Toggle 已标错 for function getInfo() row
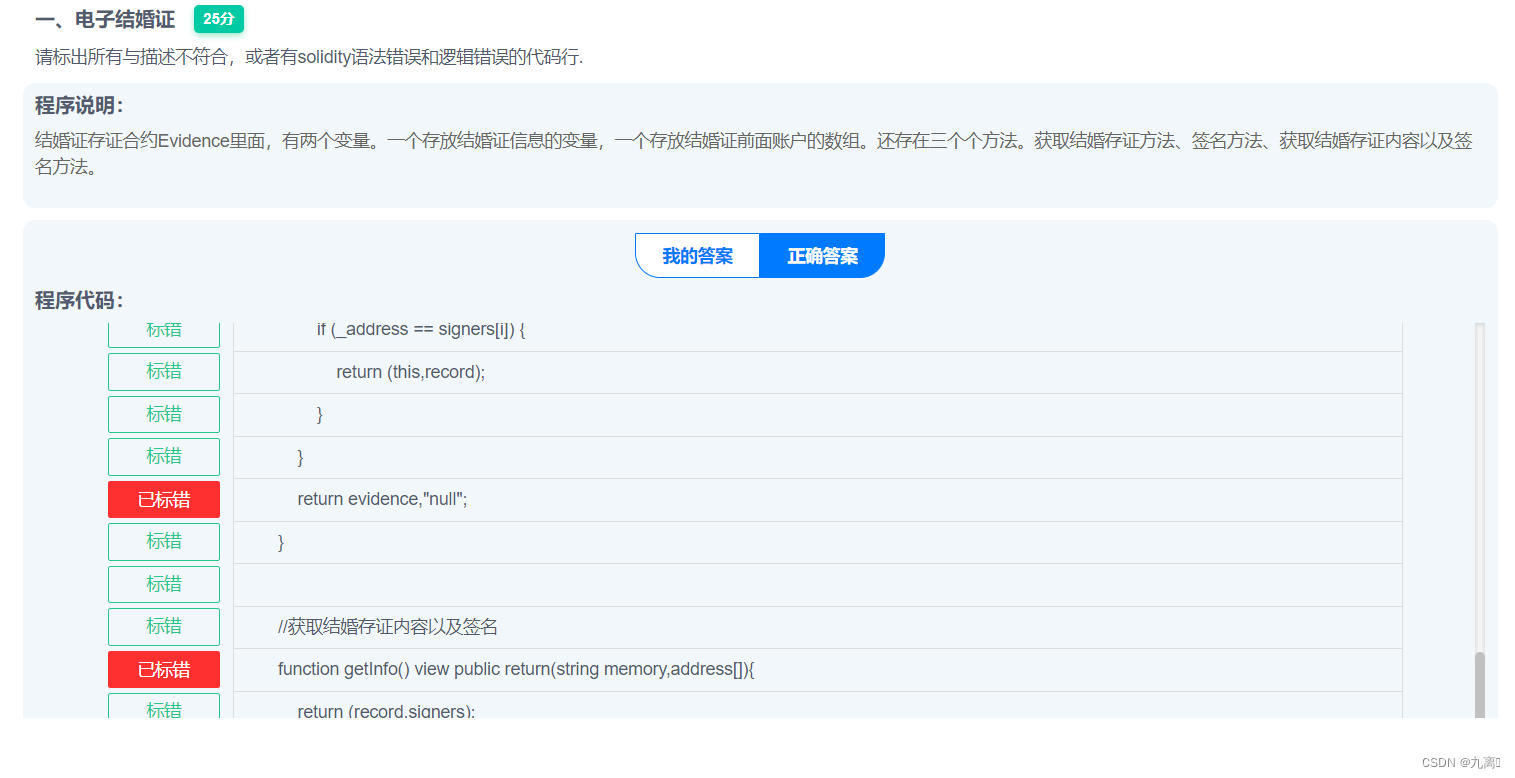The image size is (1515, 778). coord(164,669)
